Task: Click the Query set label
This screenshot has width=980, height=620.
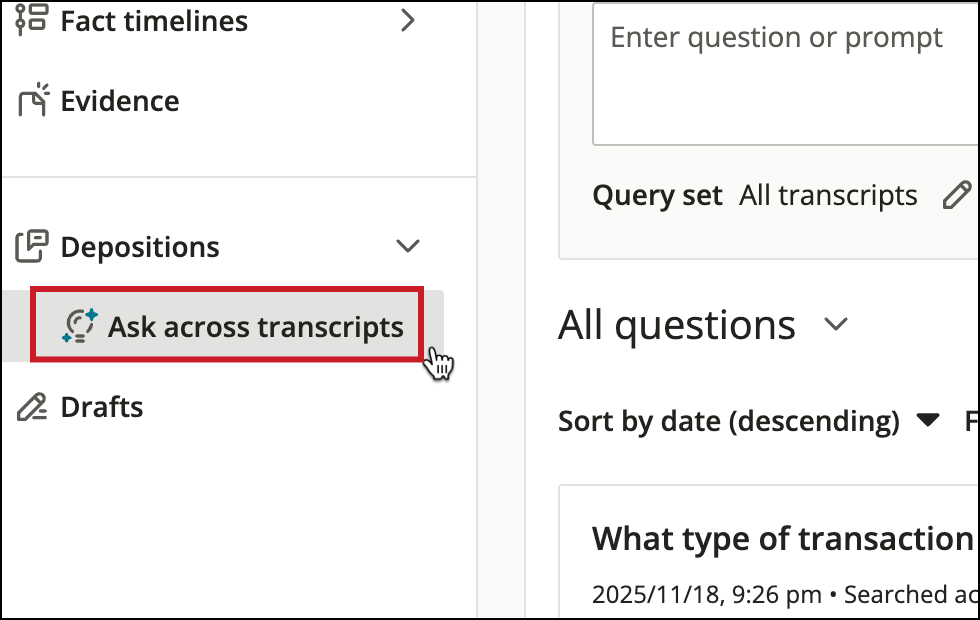Action: tap(658, 194)
